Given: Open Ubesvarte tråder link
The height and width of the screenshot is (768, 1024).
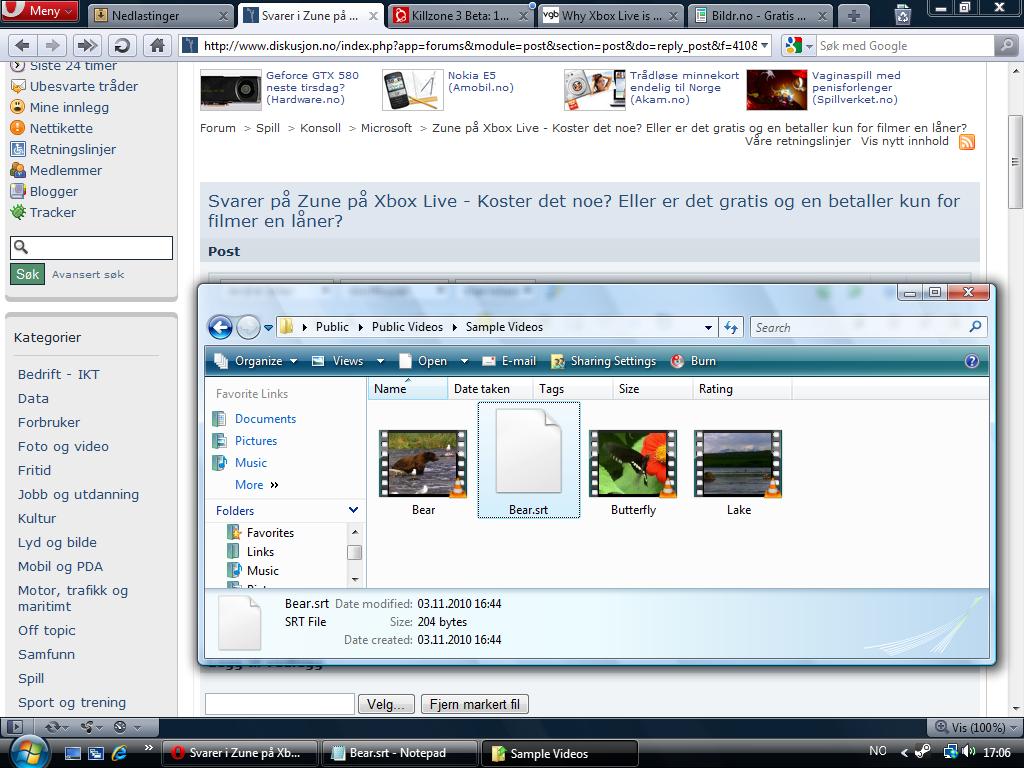Looking at the screenshot, I should (84, 86).
